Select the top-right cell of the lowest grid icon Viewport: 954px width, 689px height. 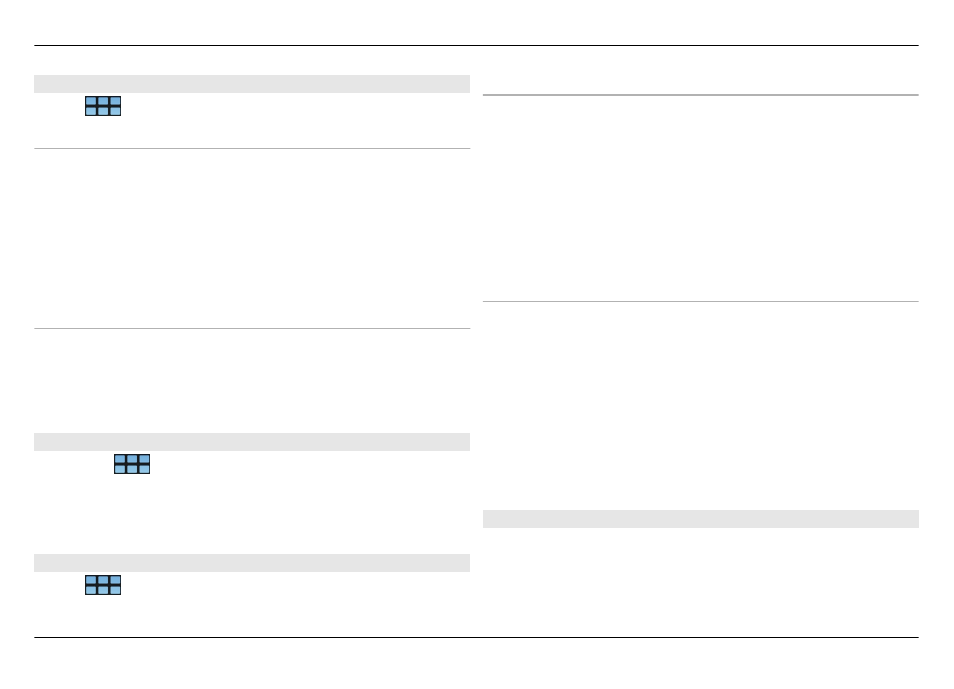pyautogui.click(x=115, y=580)
